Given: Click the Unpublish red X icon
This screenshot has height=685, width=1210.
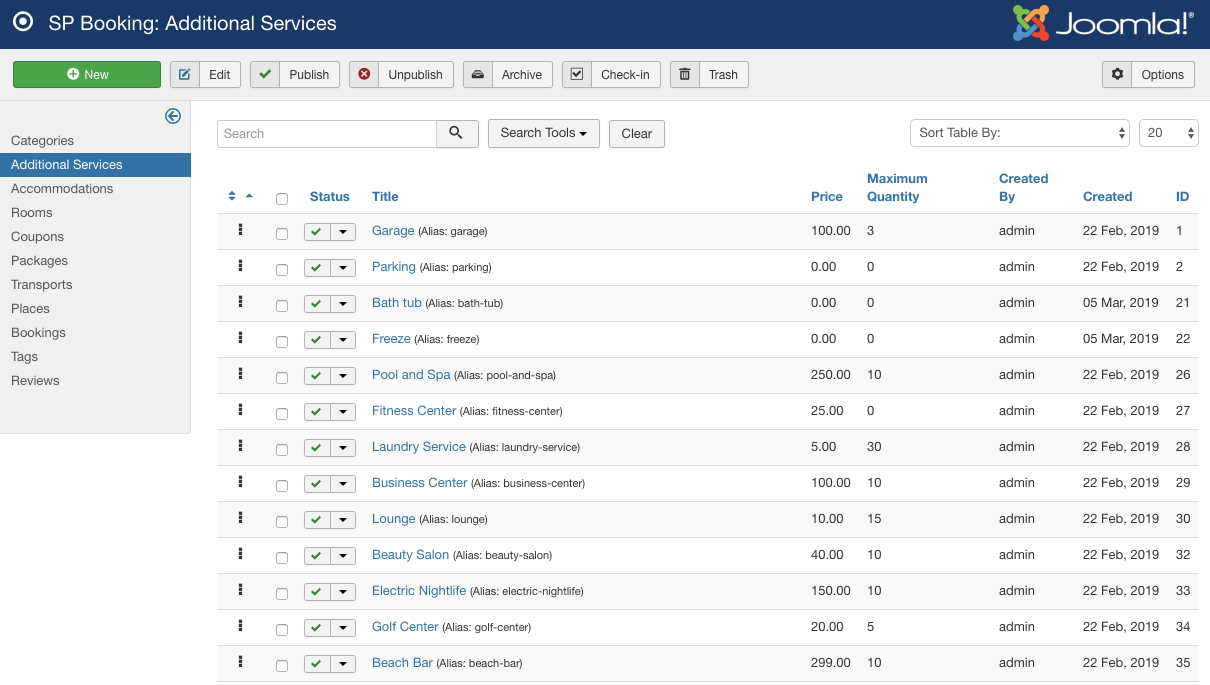Looking at the screenshot, I should (x=364, y=75).
